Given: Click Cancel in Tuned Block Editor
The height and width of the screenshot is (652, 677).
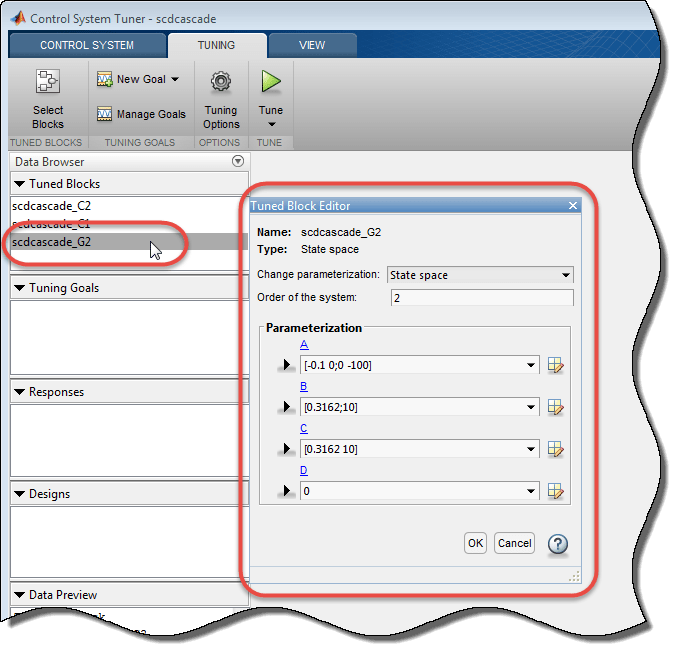Looking at the screenshot, I should coord(514,543).
